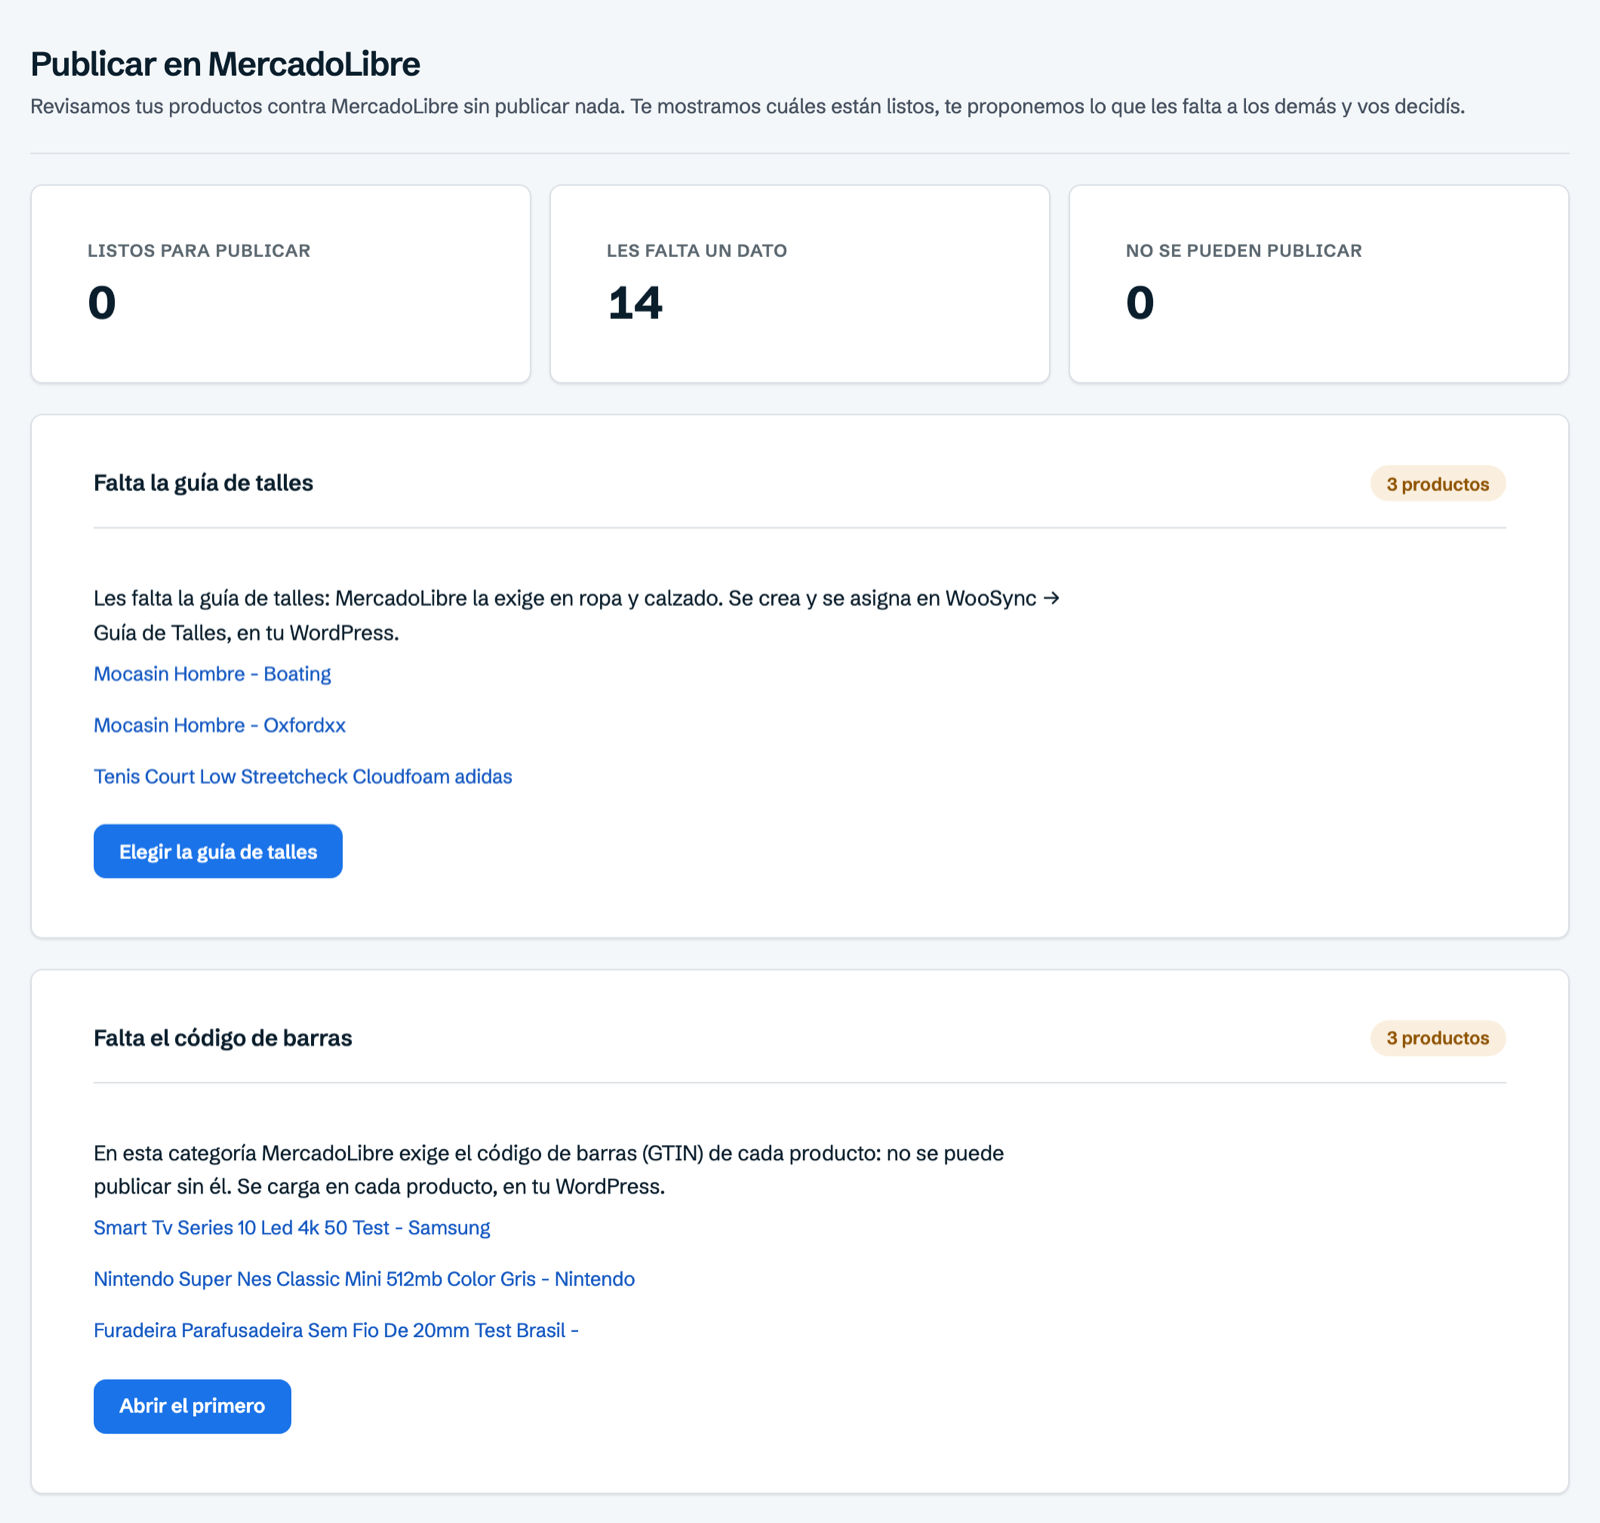
Task: Click the 'Falta el código de barras' heading
Action: (x=223, y=1038)
